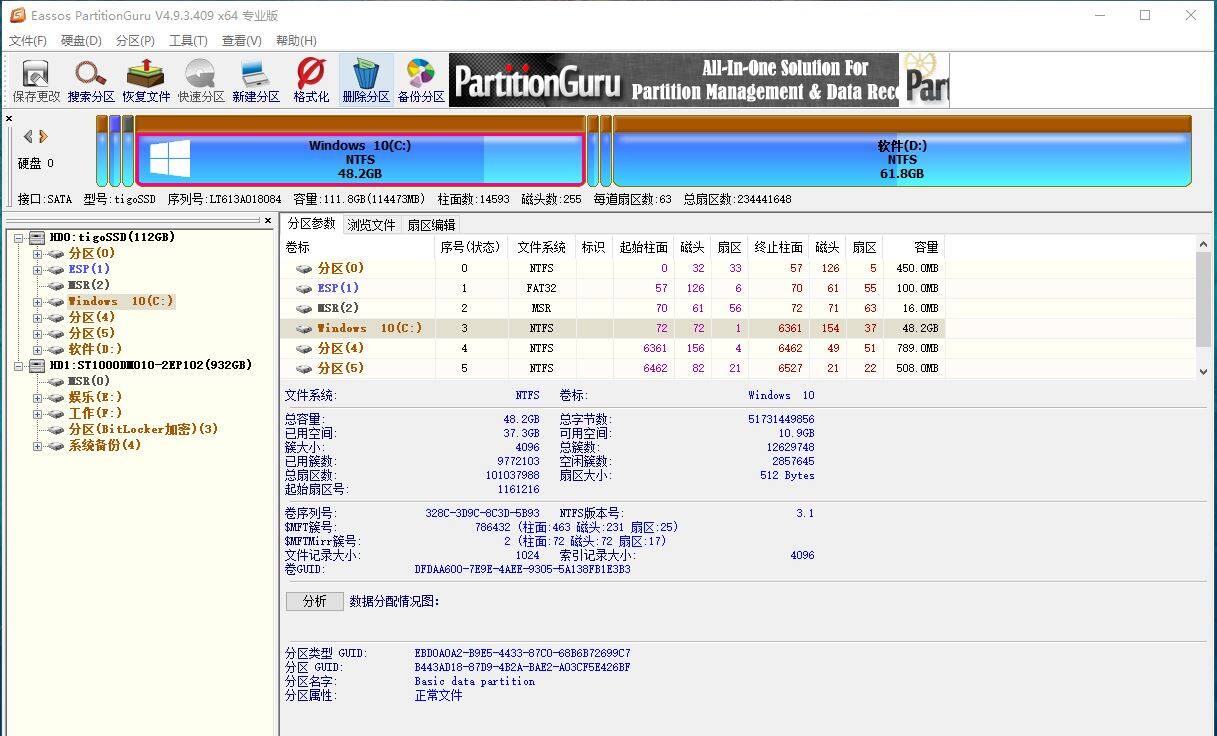The image size is (1217, 736).
Task: Expand the ESP(1) tree node
Action: tap(38, 269)
